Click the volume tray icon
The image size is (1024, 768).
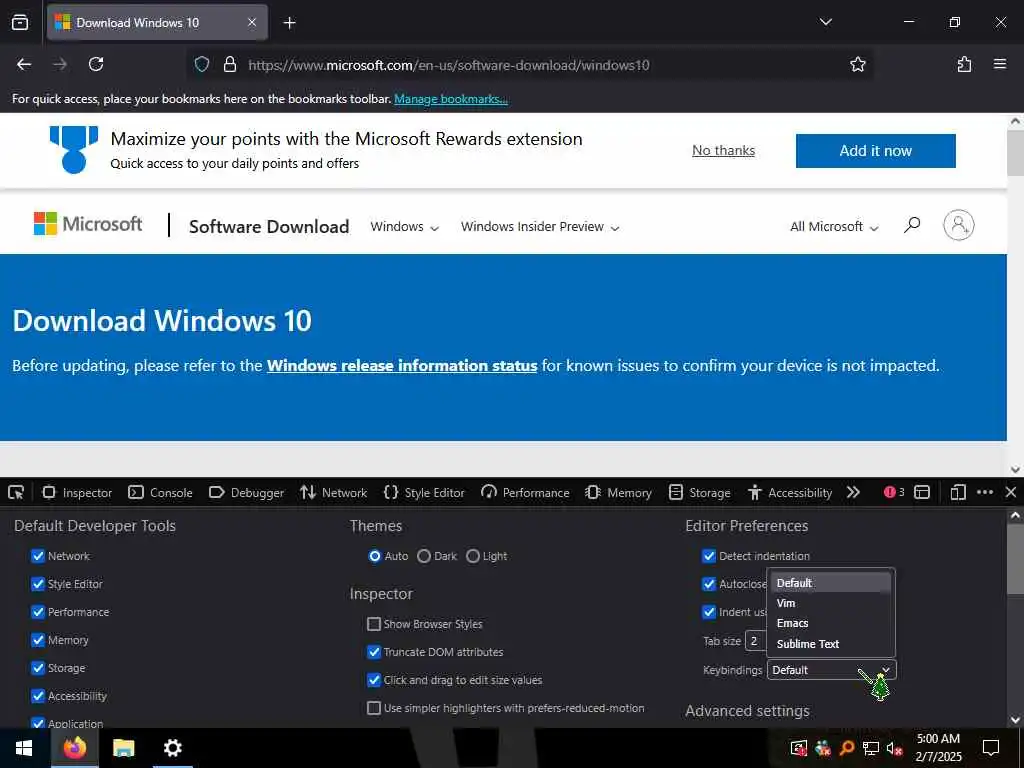[x=894, y=748]
